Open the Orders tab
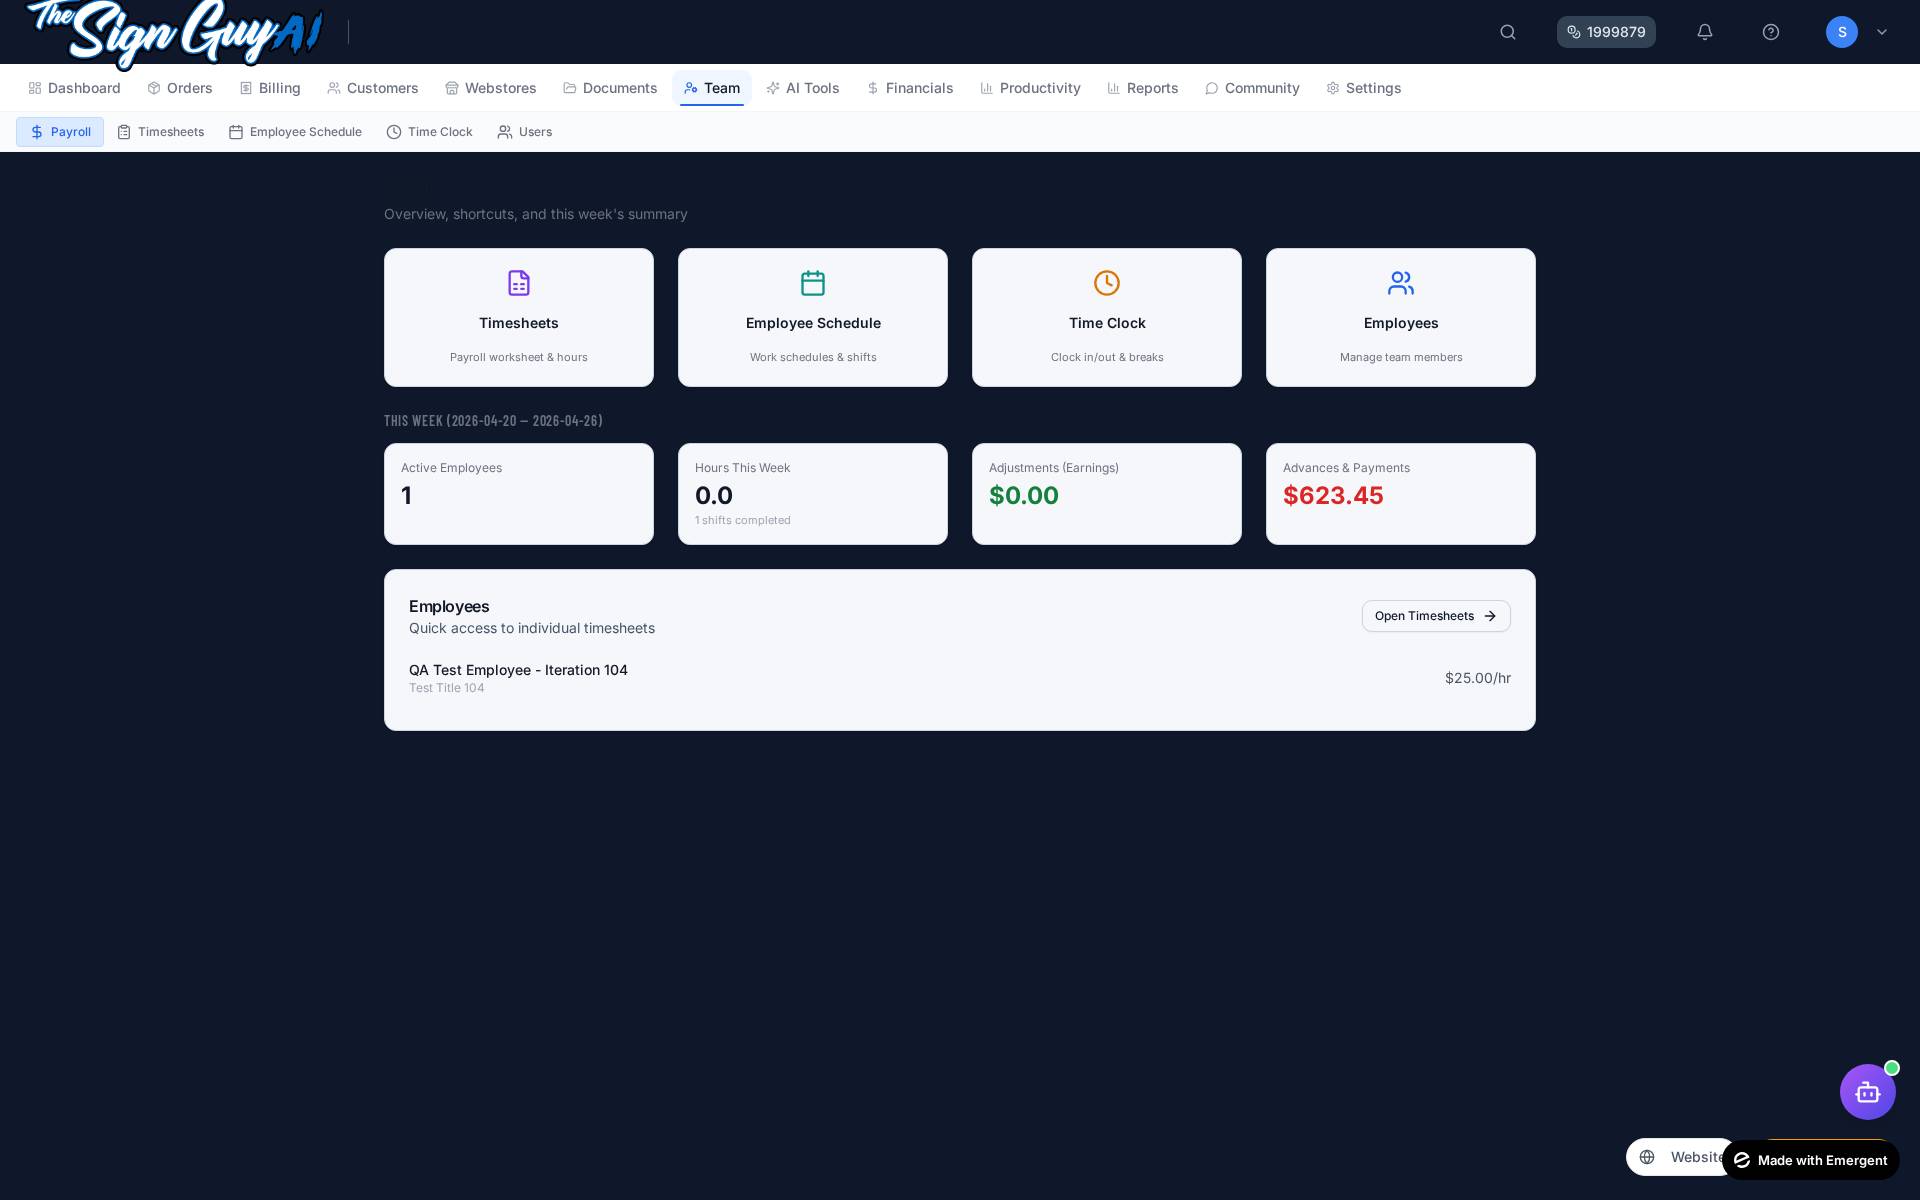This screenshot has width=1920, height=1200. point(180,88)
